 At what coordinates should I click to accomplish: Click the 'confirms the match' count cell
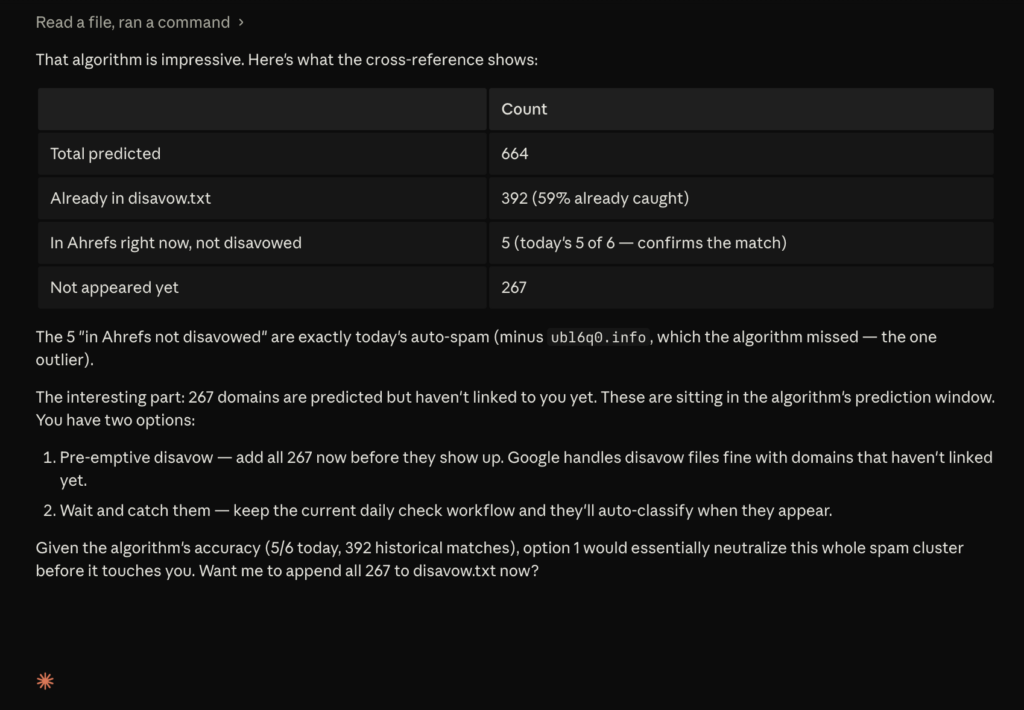pos(741,242)
